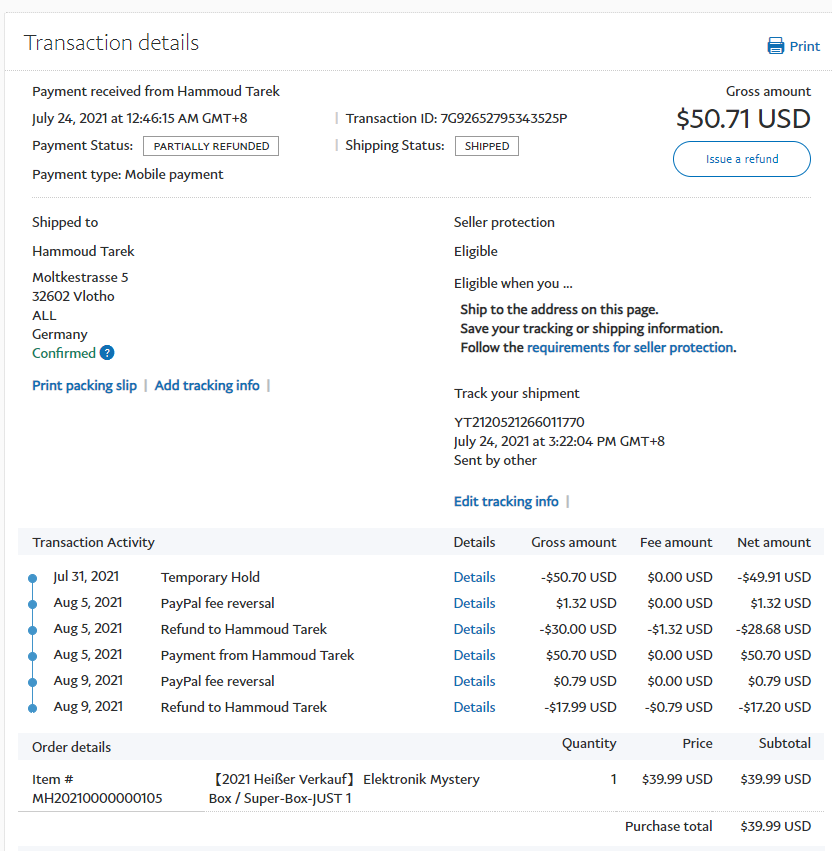The width and height of the screenshot is (832, 851).
Task: Open Details for the -$30.00 refund row
Action: click(x=474, y=629)
